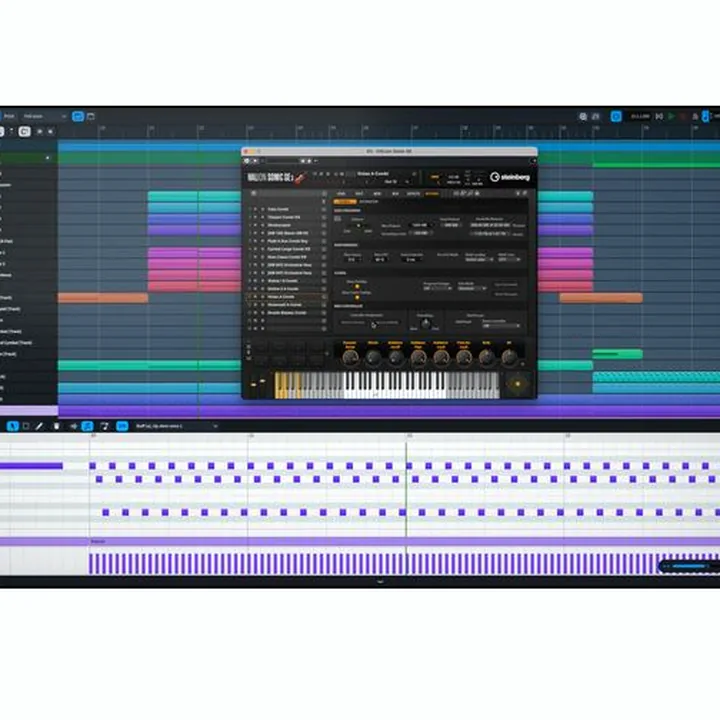Image resolution: width=720 pixels, height=720 pixels.
Task: Click the return-to-start transport button
Action: 659,117
